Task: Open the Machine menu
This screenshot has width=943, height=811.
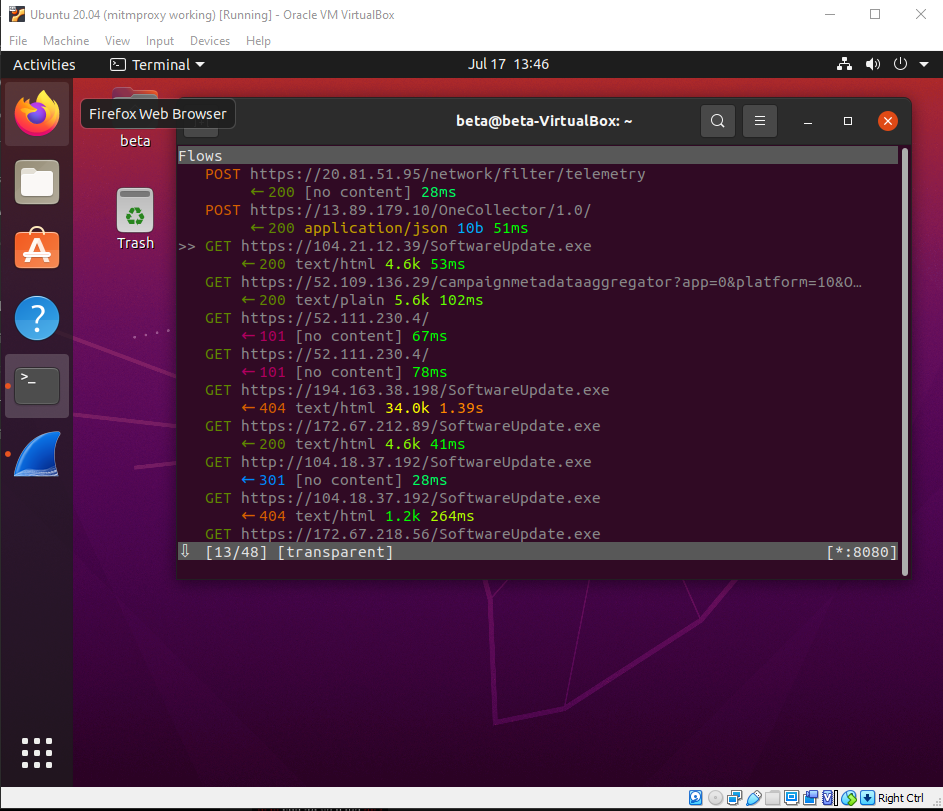Action: point(66,41)
